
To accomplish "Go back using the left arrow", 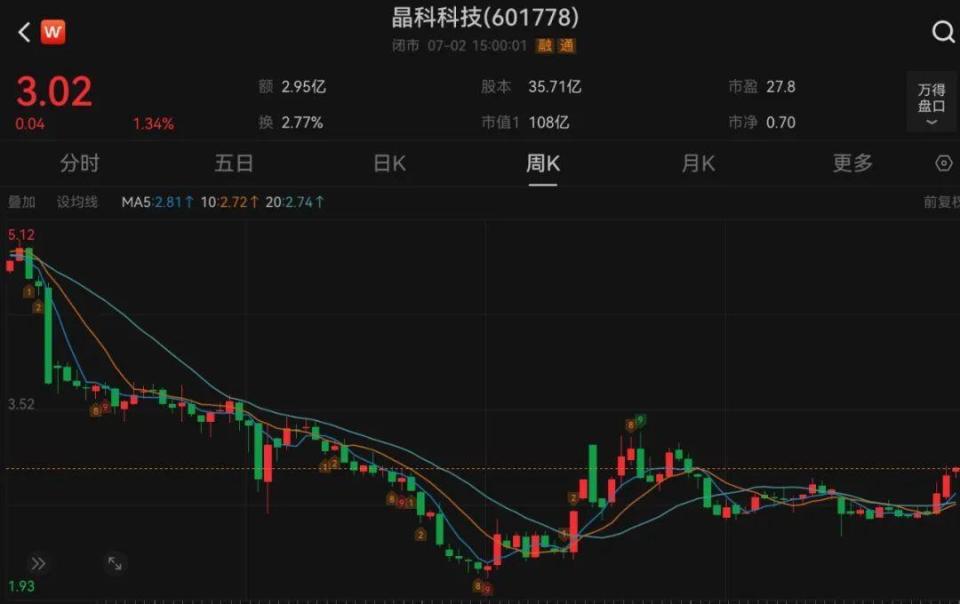I will click(x=24, y=32).
